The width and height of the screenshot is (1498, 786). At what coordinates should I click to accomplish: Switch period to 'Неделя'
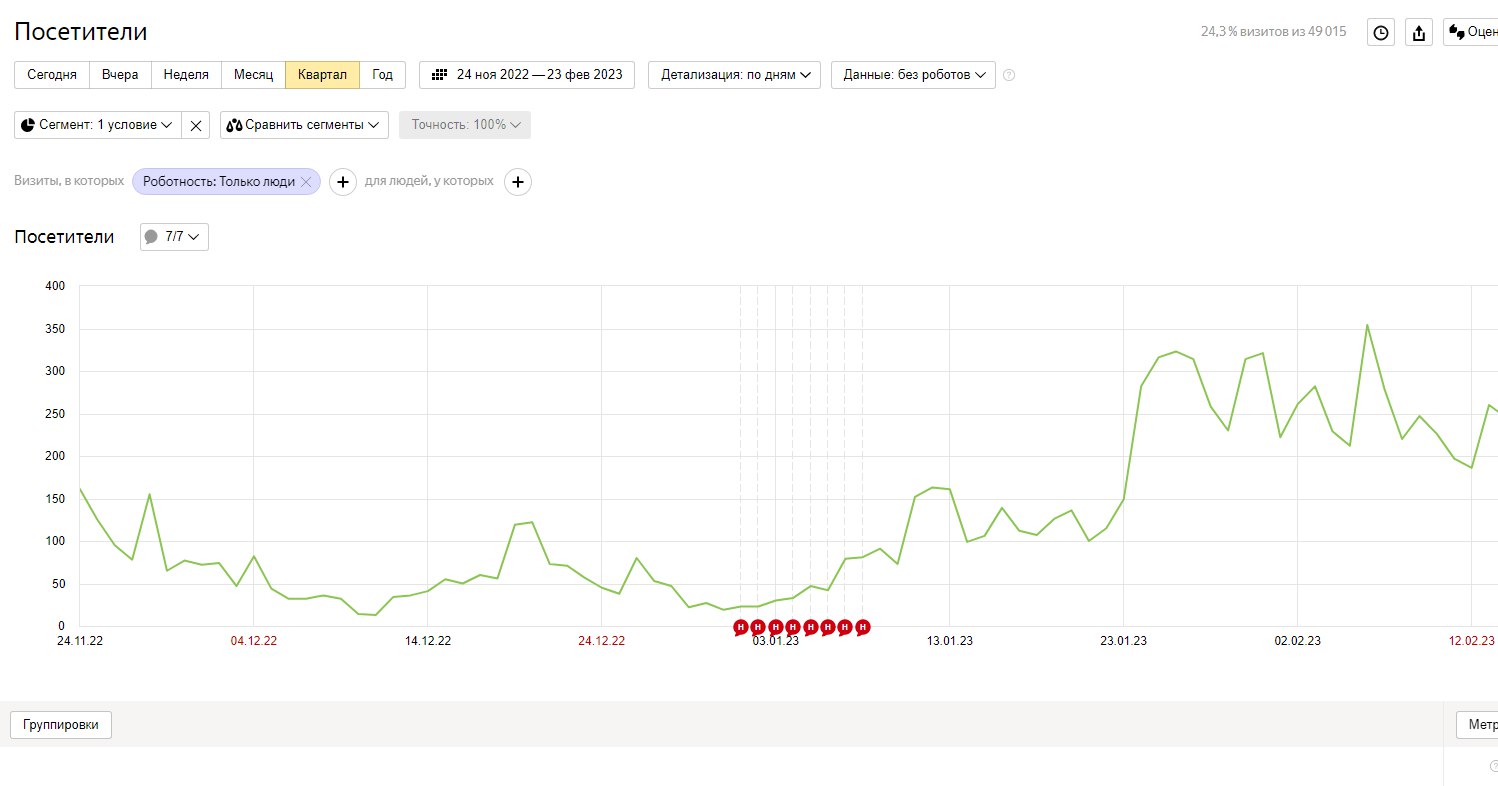click(186, 75)
